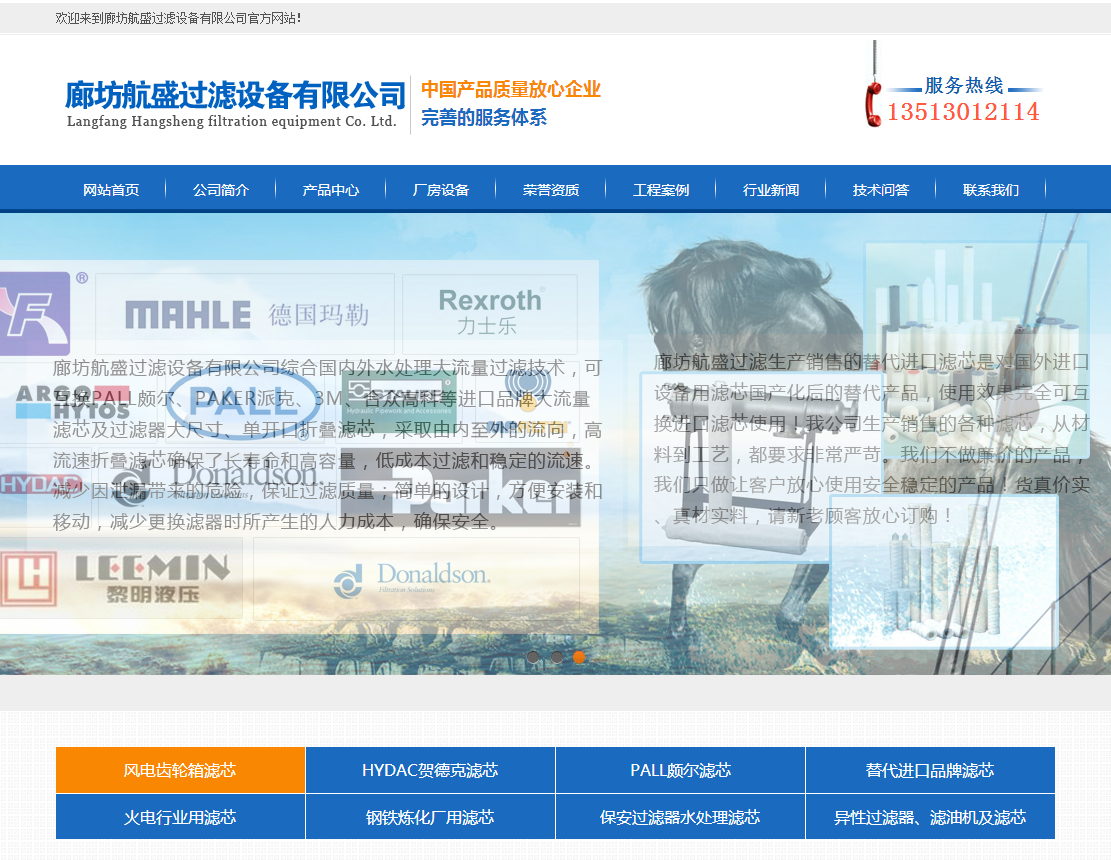This screenshot has width=1111, height=860.
Task: Open the 产品中心 menu
Action: (x=331, y=190)
